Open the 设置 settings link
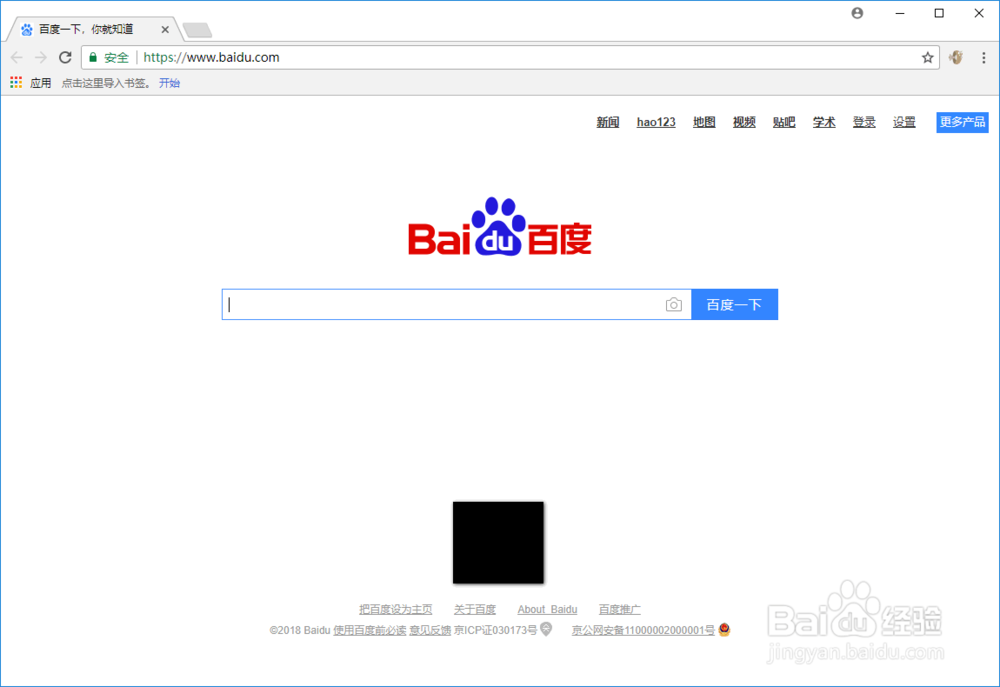 click(904, 122)
